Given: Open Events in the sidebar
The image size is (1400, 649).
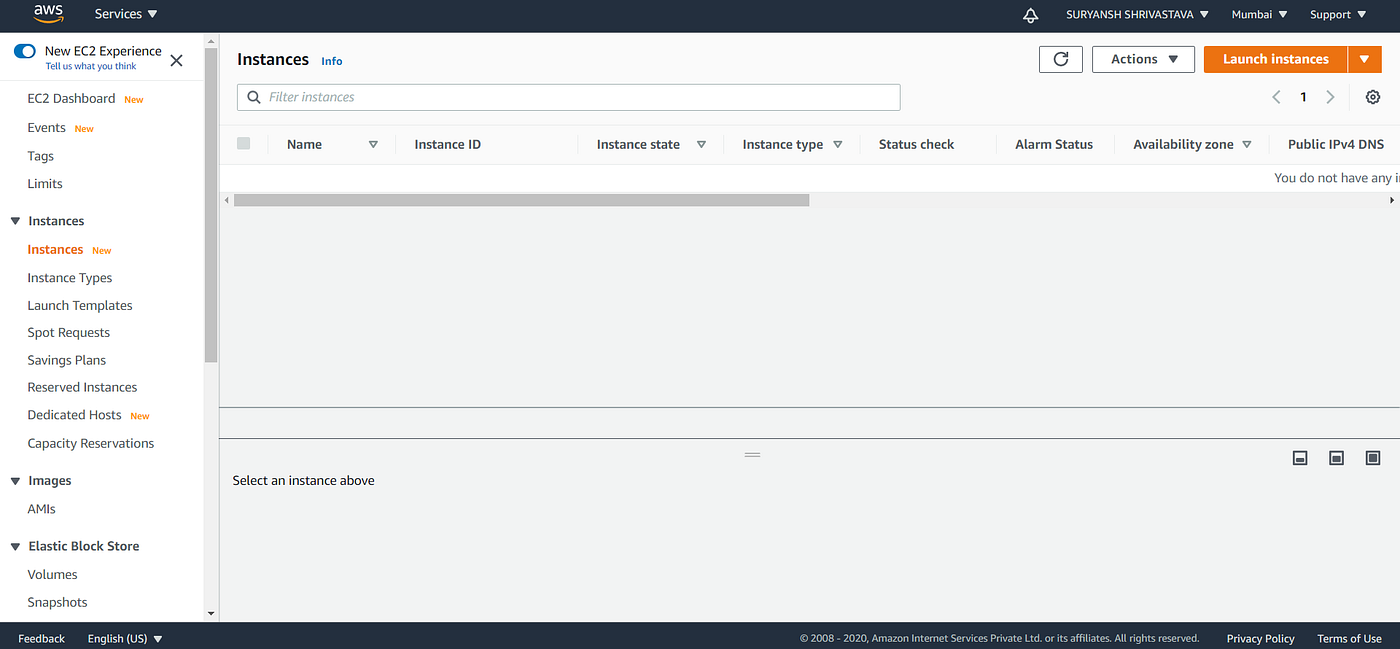Looking at the screenshot, I should pos(46,127).
